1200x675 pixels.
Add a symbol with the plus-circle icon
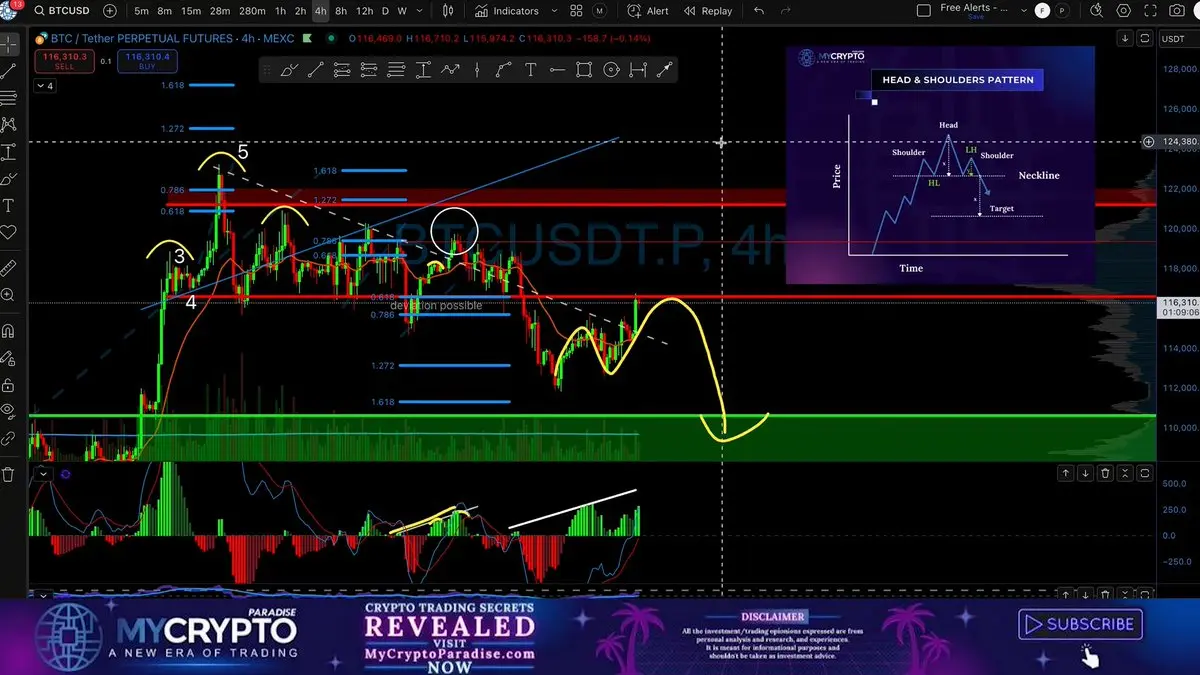(109, 11)
